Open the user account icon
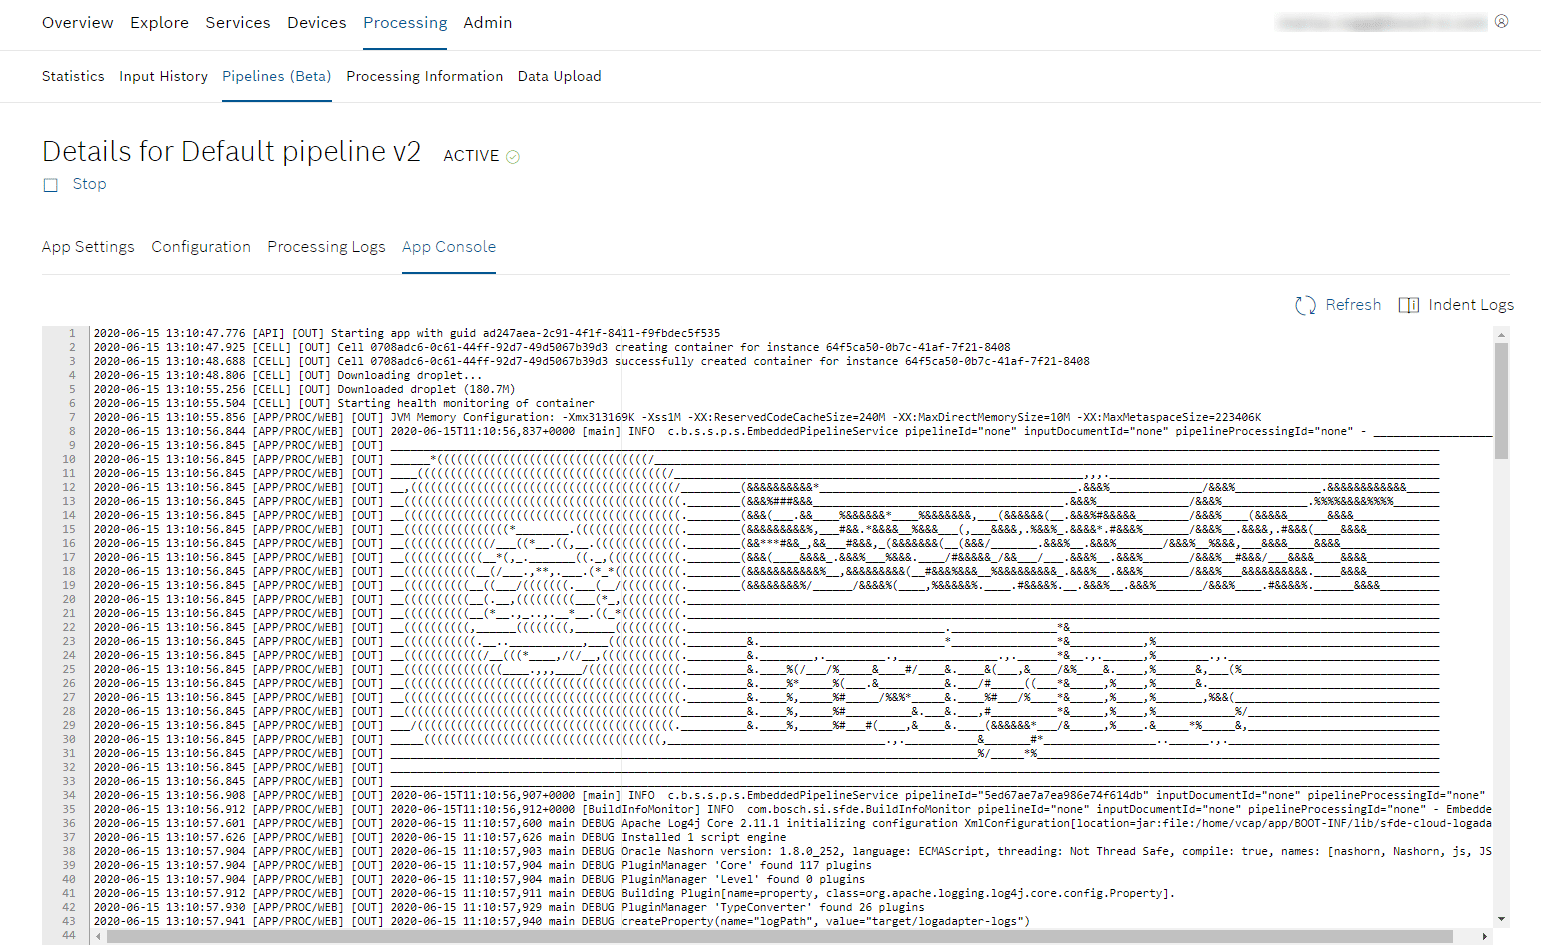1541x951 pixels. point(1501,21)
